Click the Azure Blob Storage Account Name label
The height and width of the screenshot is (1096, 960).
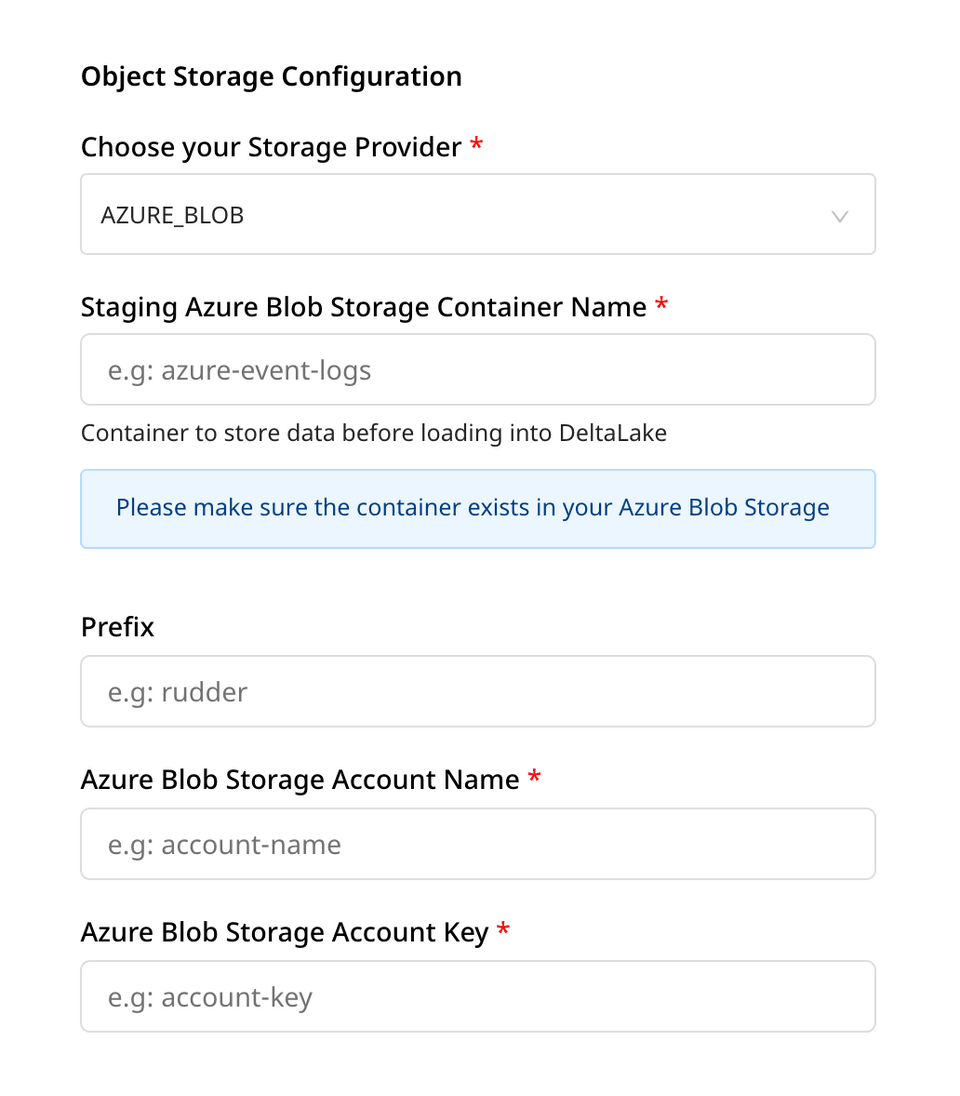300,780
